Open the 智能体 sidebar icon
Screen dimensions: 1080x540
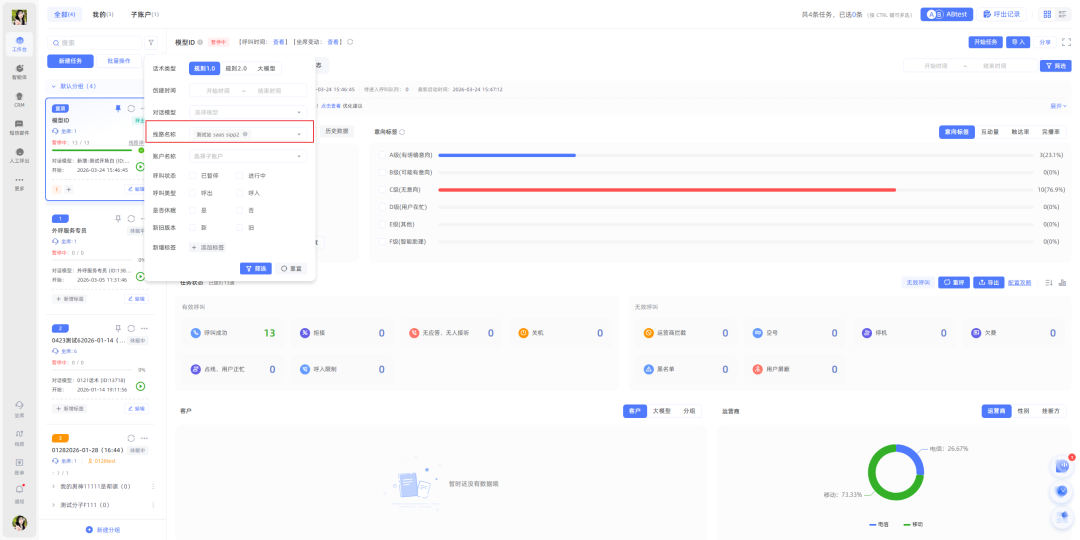19,71
